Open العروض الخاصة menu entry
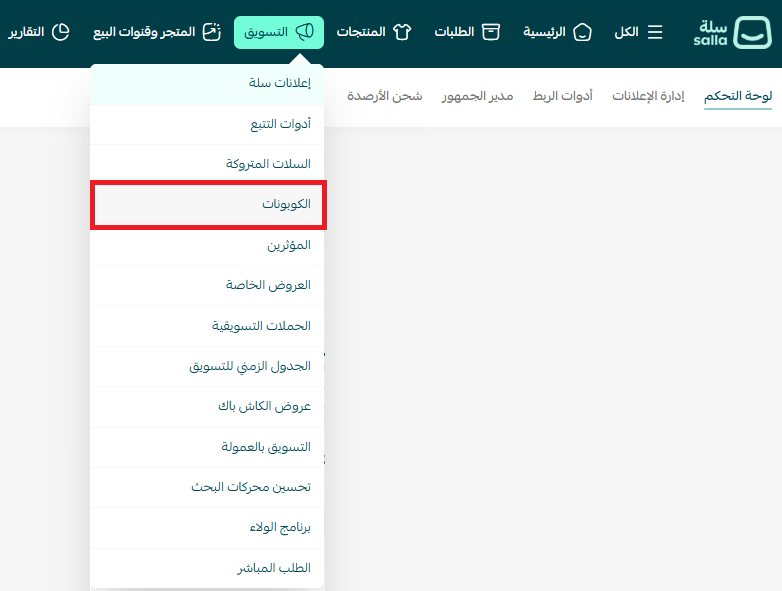 point(268,285)
